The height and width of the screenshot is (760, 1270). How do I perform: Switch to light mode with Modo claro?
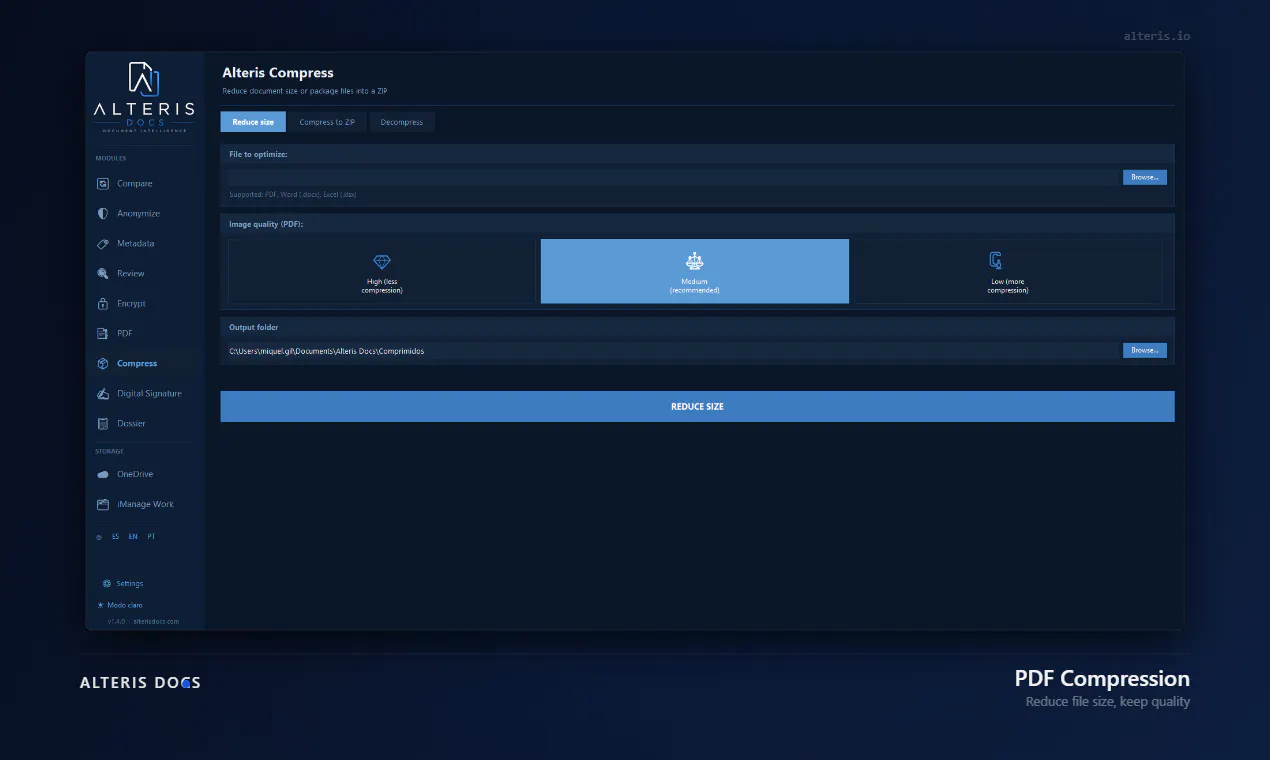click(x=120, y=605)
